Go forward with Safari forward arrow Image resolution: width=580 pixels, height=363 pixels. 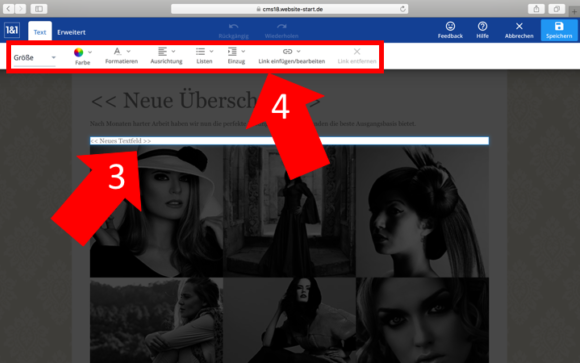pyautogui.click(x=20, y=9)
